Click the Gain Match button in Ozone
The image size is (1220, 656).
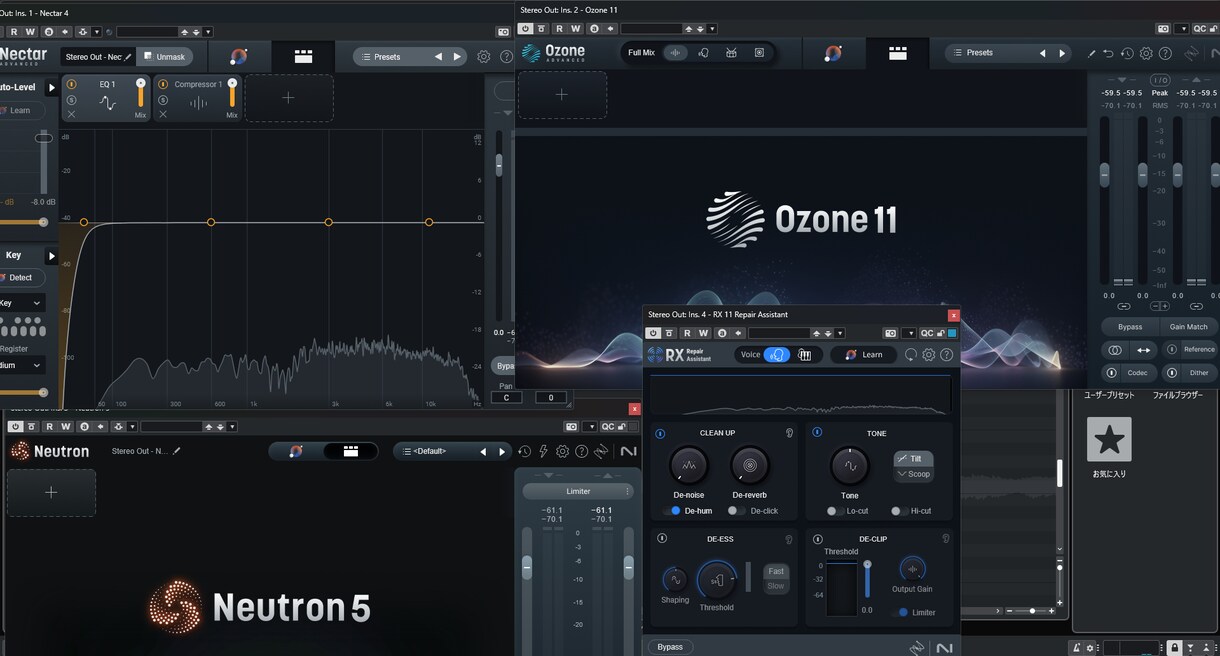(1188, 327)
